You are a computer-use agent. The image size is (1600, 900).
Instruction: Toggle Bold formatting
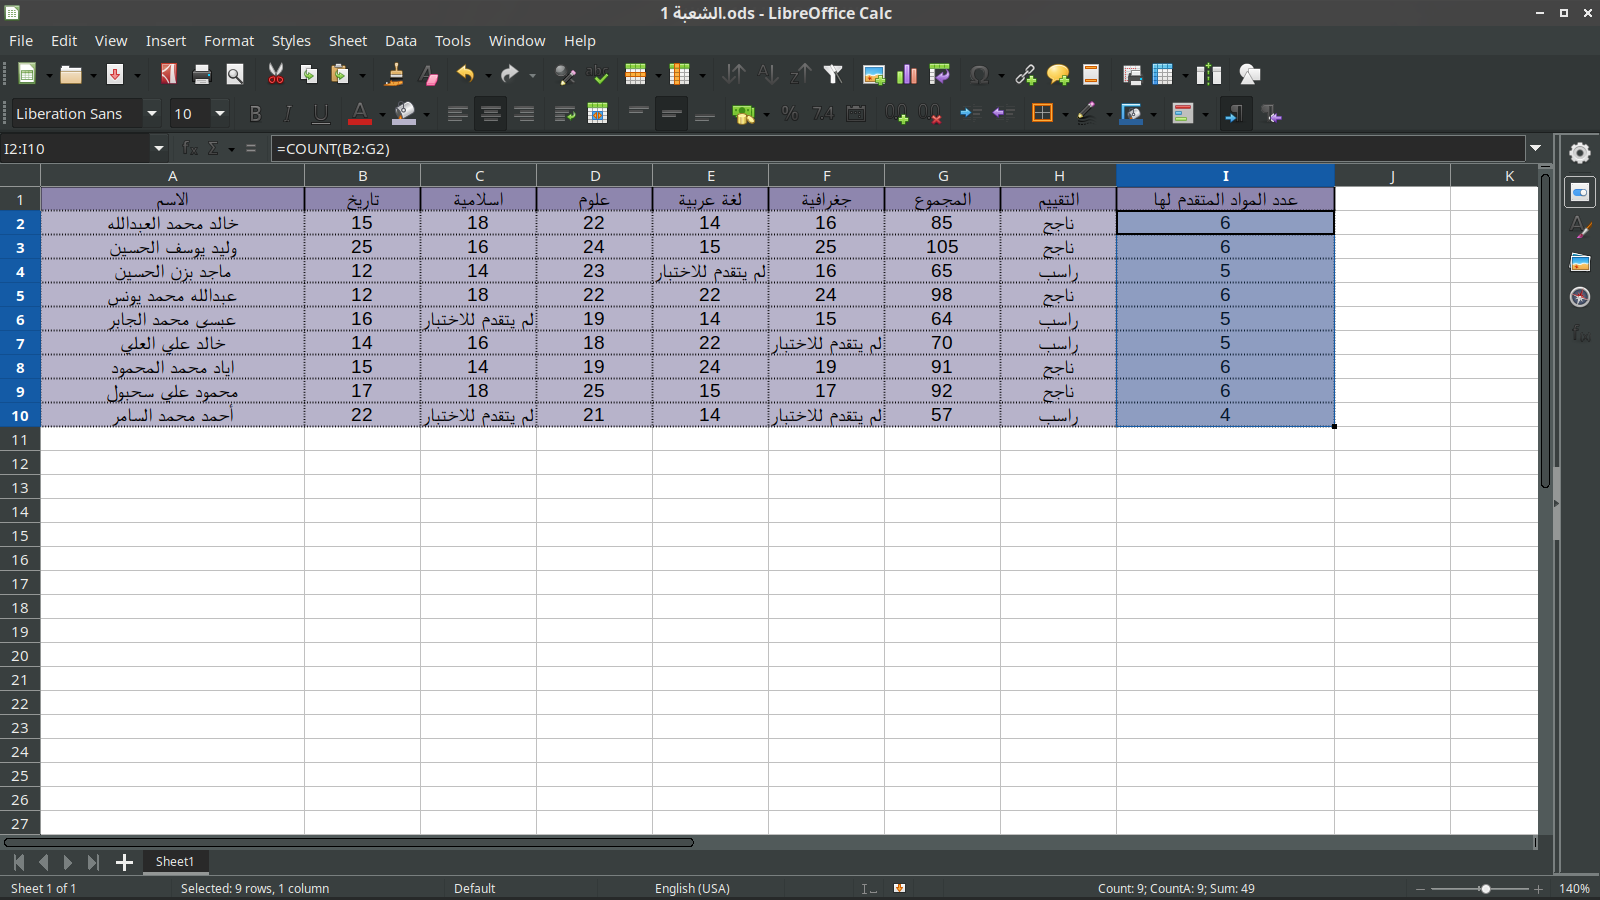(255, 114)
